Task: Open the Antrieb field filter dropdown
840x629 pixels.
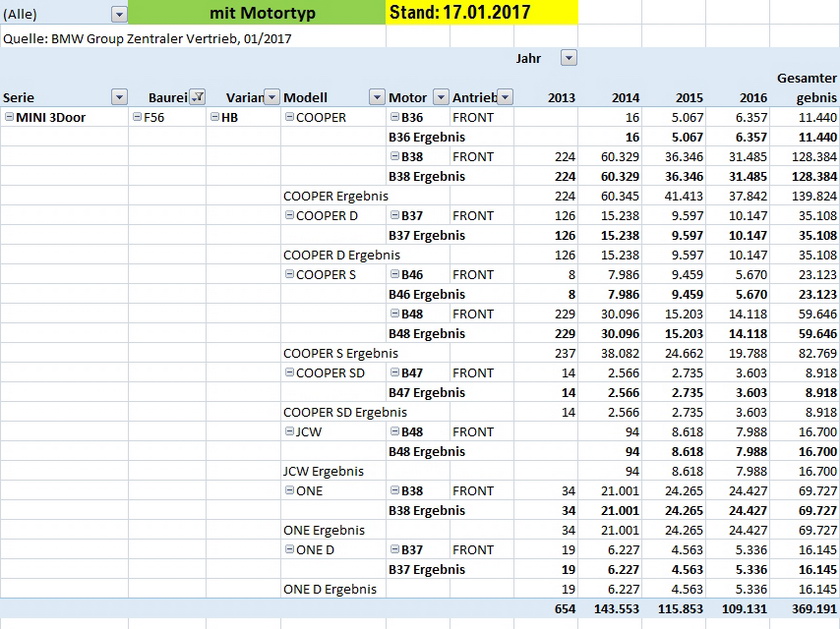Action: pyautogui.click(x=505, y=98)
